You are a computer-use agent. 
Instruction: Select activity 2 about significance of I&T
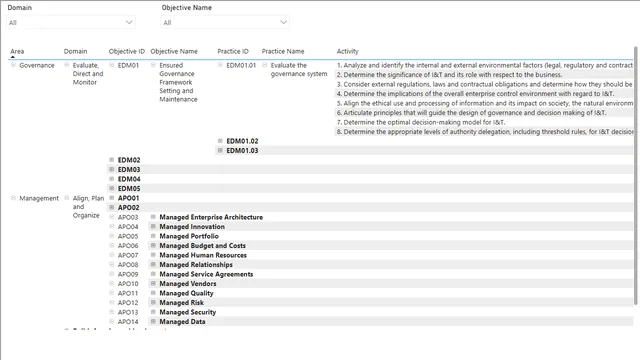coord(484,75)
